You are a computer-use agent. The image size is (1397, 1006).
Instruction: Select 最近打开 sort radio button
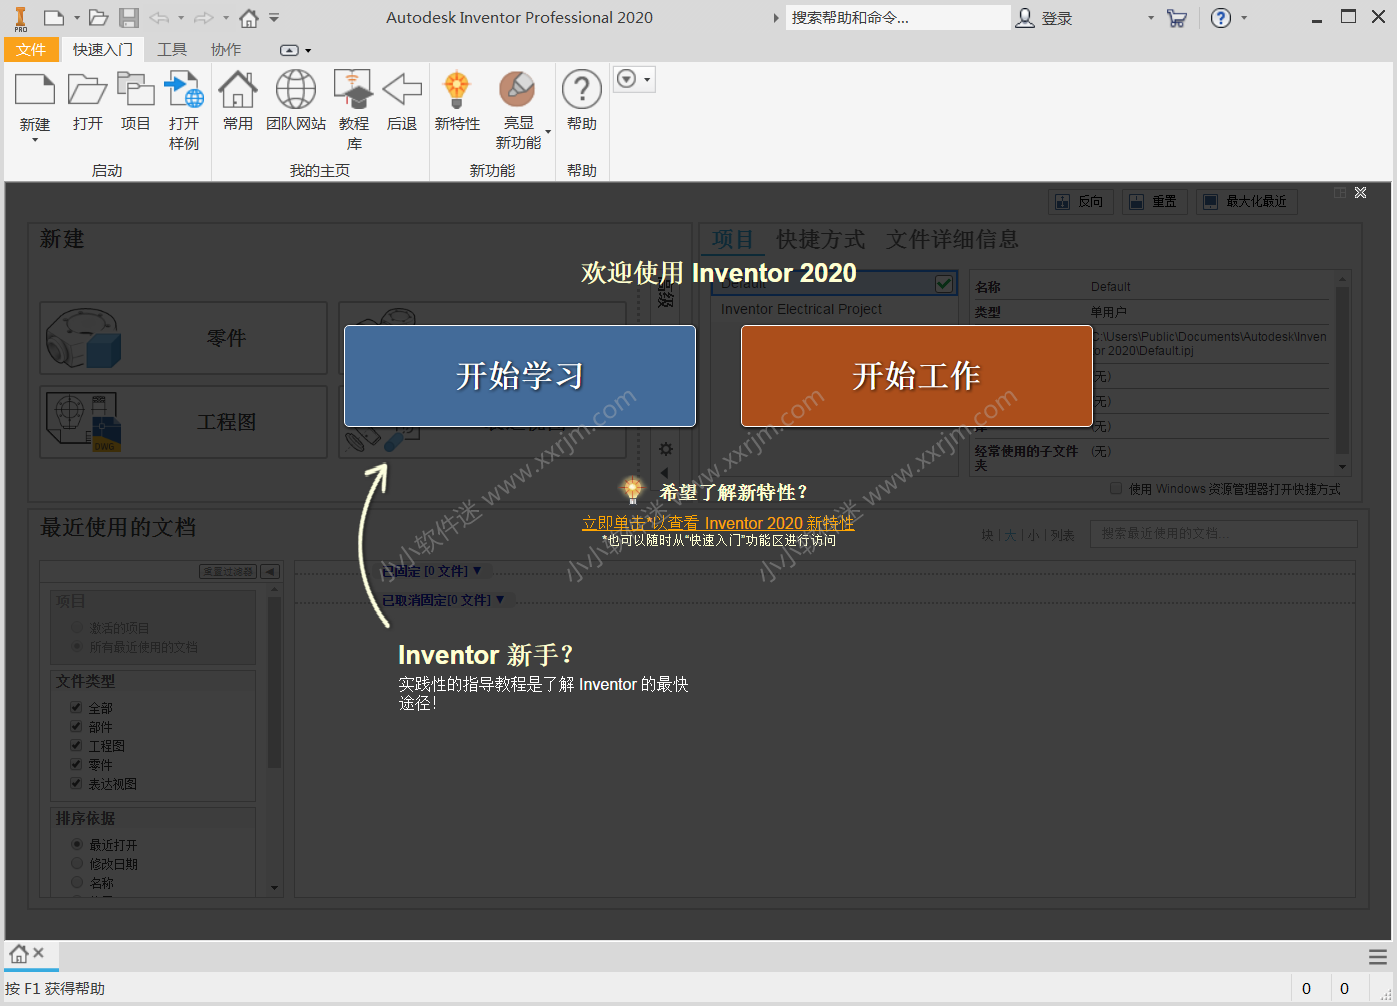(x=77, y=844)
